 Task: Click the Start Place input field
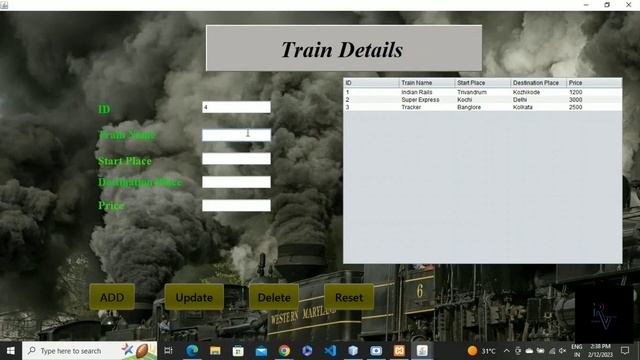click(236, 159)
